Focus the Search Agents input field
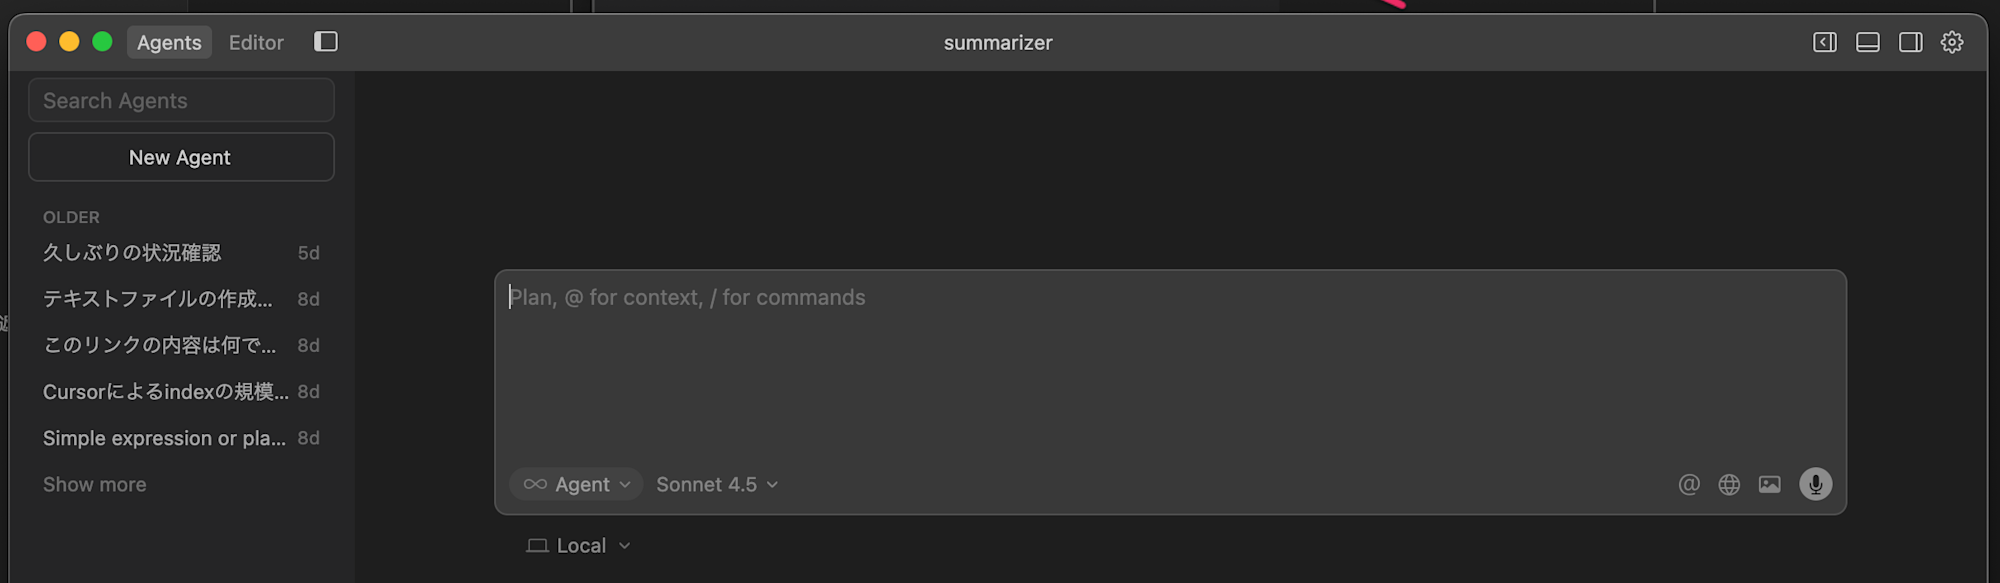Screen dimensions: 2000x583 click(181, 101)
